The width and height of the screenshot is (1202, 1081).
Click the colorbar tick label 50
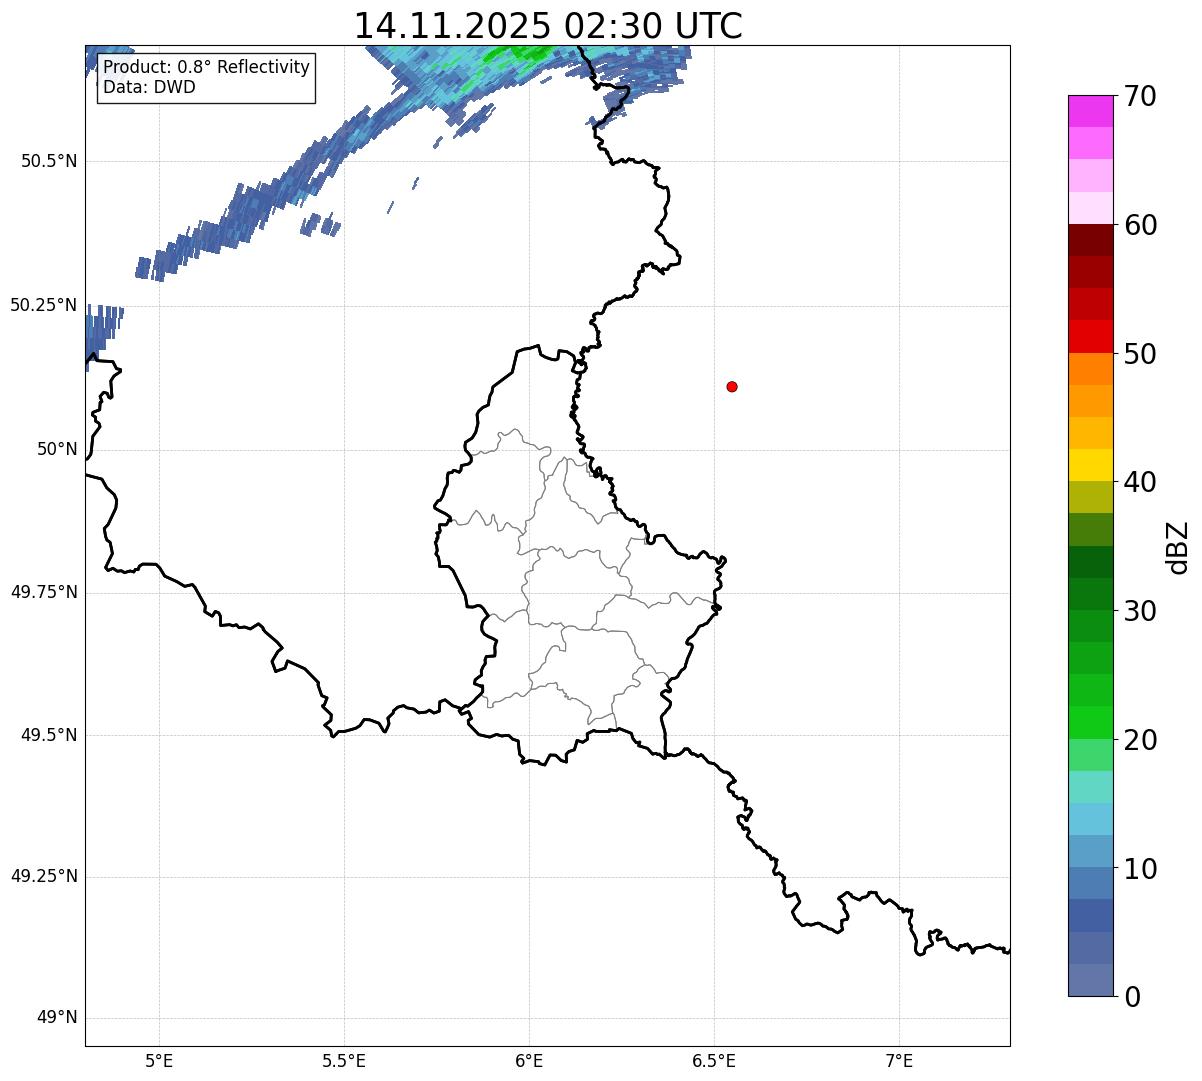pyautogui.click(x=1140, y=354)
